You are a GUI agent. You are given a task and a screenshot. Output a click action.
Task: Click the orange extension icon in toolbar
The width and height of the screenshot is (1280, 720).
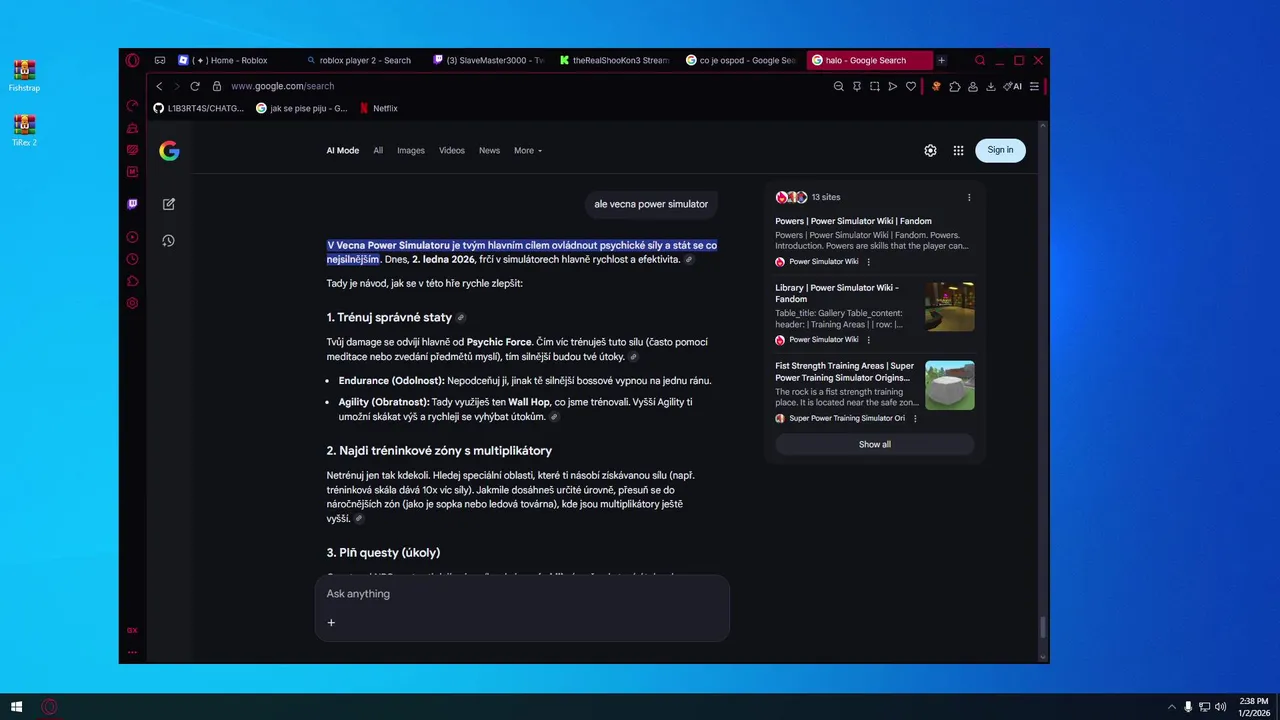coord(937,86)
